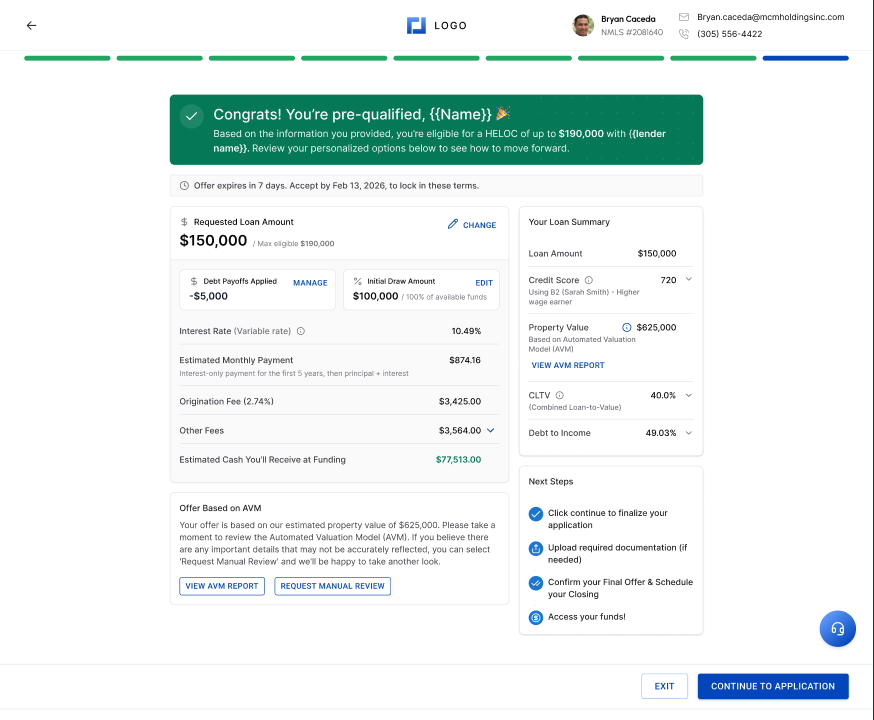Click the 49.03% debt to income value

point(661,433)
